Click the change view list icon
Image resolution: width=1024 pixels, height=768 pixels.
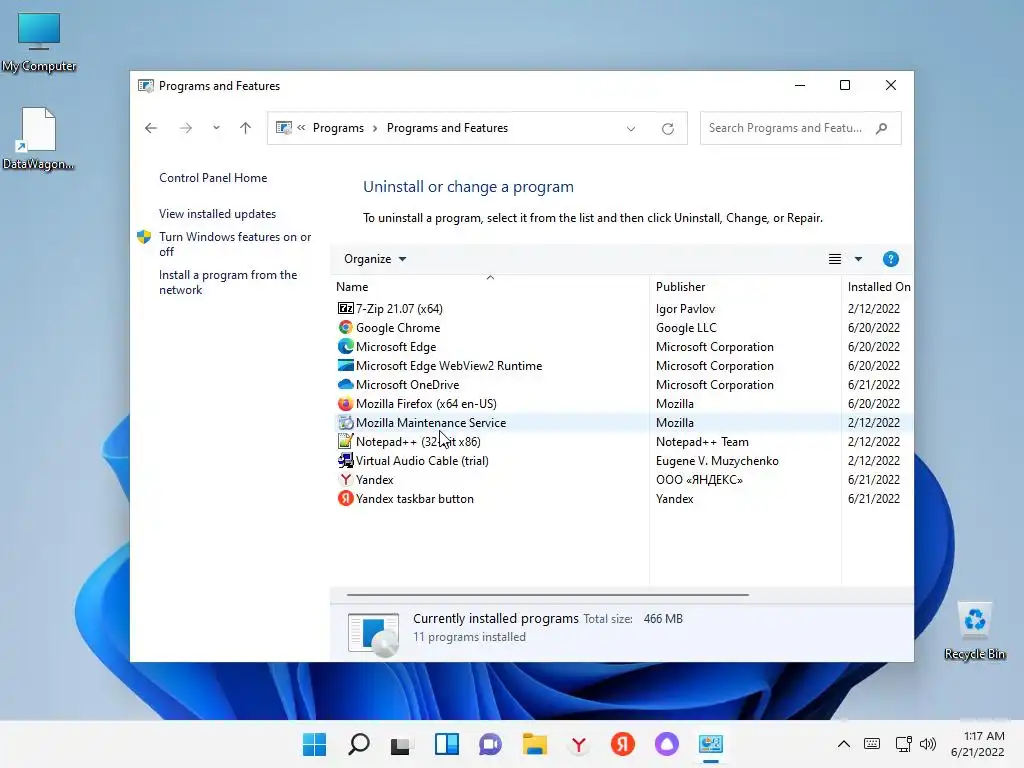click(835, 259)
